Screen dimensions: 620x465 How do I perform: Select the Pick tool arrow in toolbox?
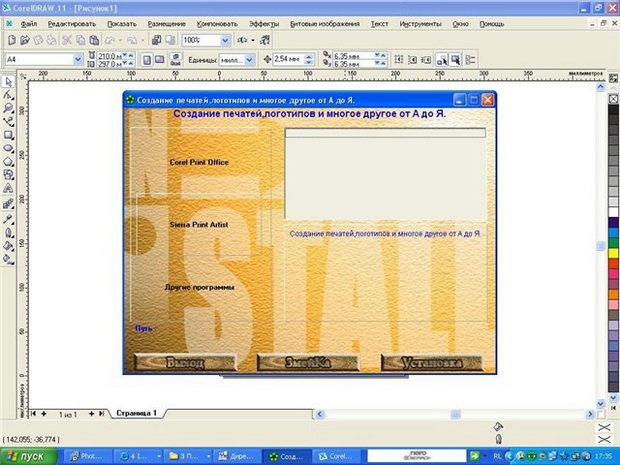coord(8,83)
